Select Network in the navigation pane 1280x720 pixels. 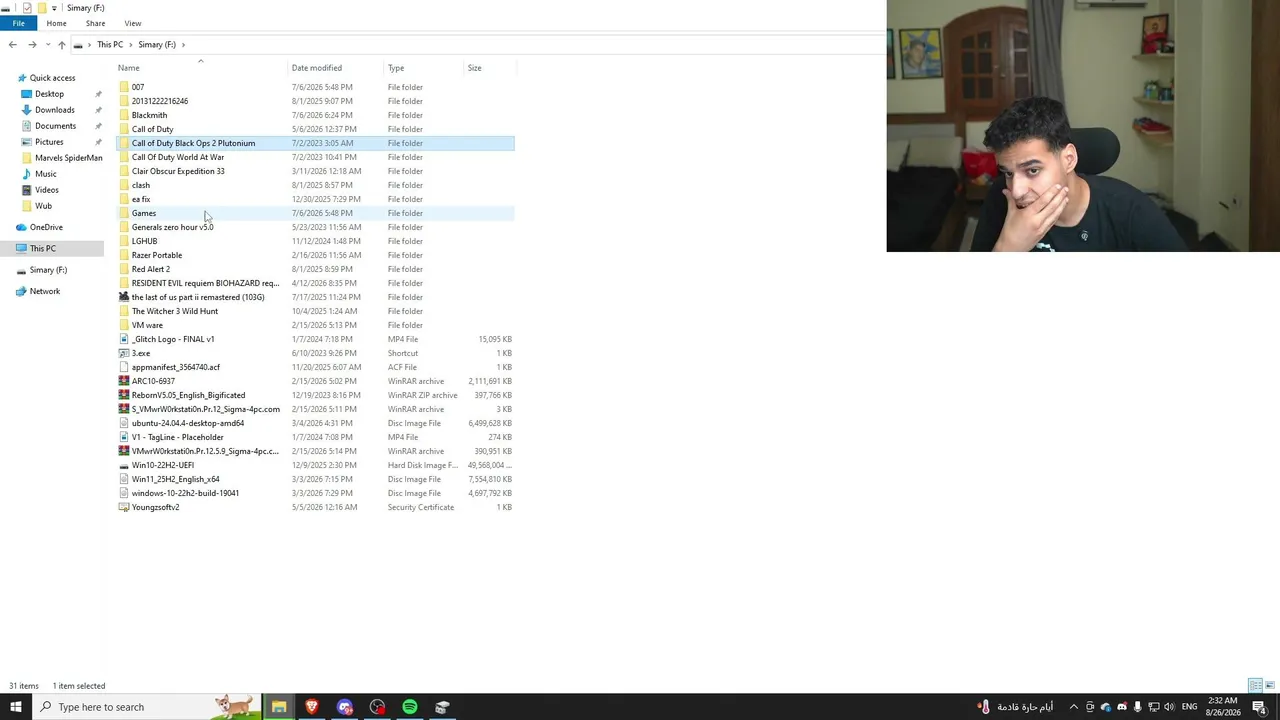coord(44,291)
